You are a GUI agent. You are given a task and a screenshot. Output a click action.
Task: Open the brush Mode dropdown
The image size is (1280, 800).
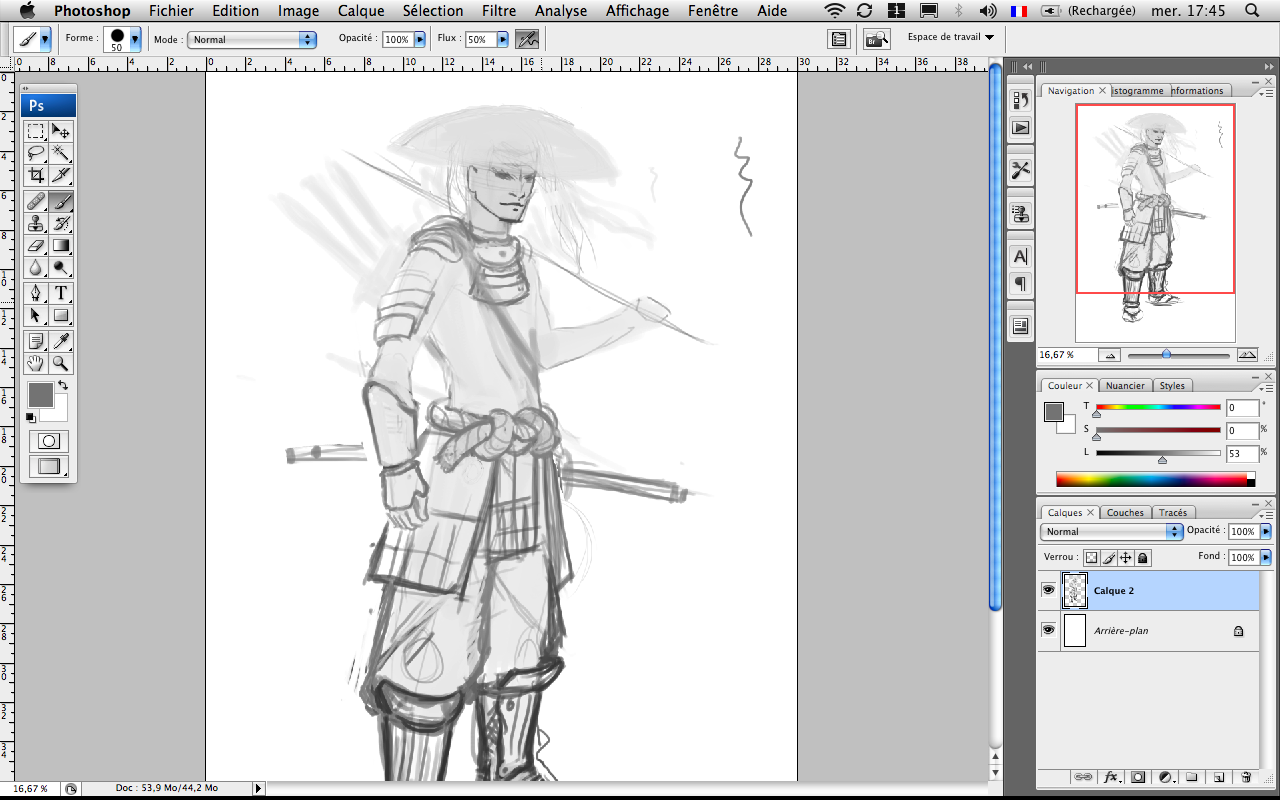tap(252, 40)
